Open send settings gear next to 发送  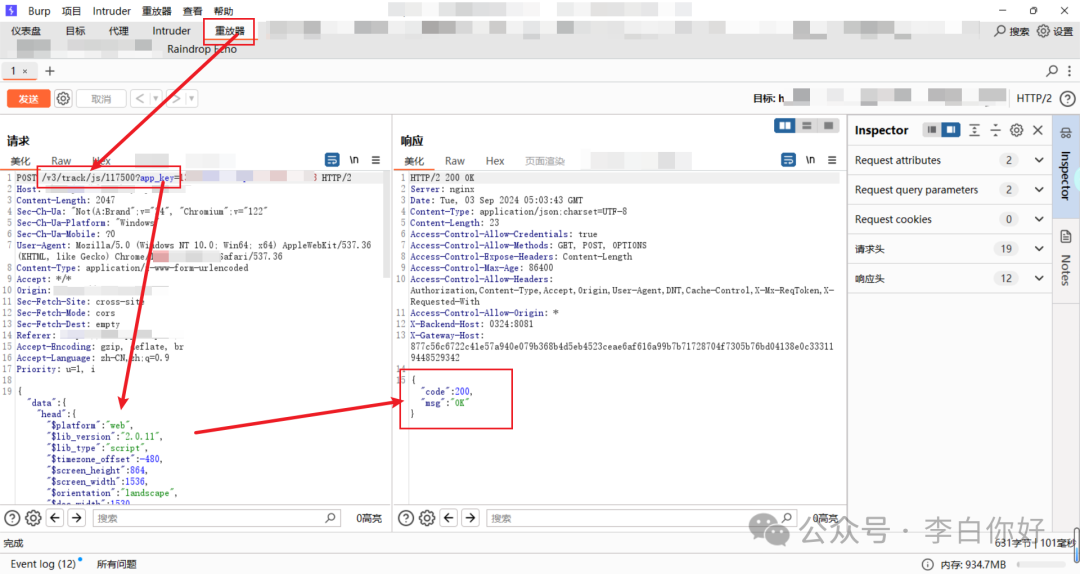click(63, 99)
